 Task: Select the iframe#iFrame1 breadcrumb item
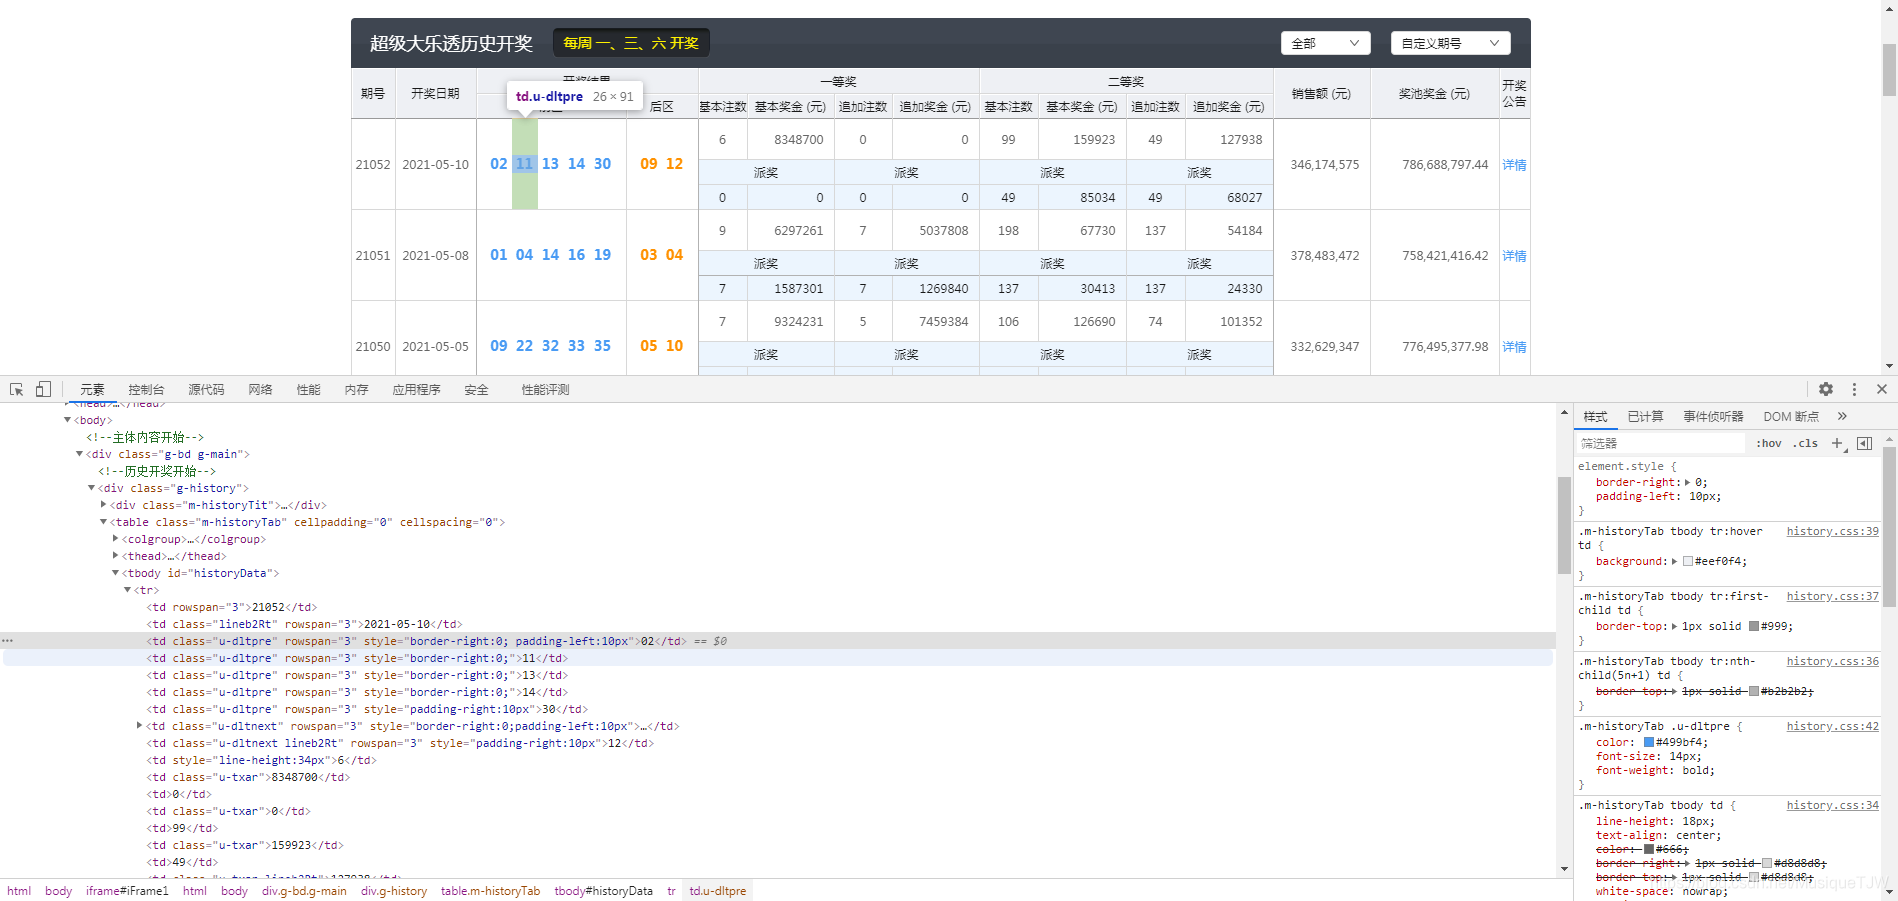(127, 891)
